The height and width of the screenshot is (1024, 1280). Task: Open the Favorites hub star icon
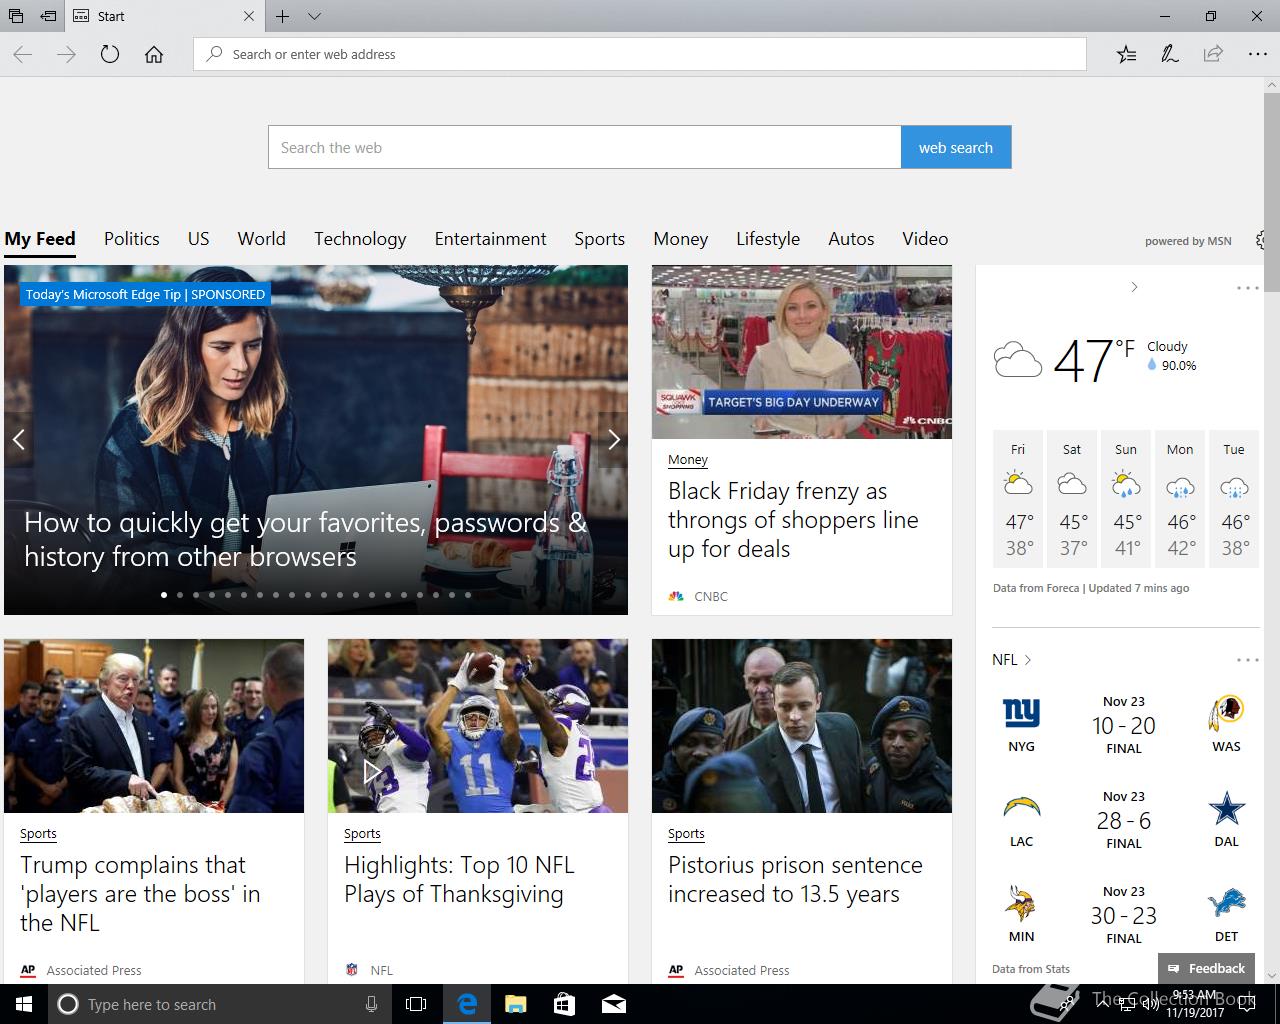click(x=1126, y=54)
